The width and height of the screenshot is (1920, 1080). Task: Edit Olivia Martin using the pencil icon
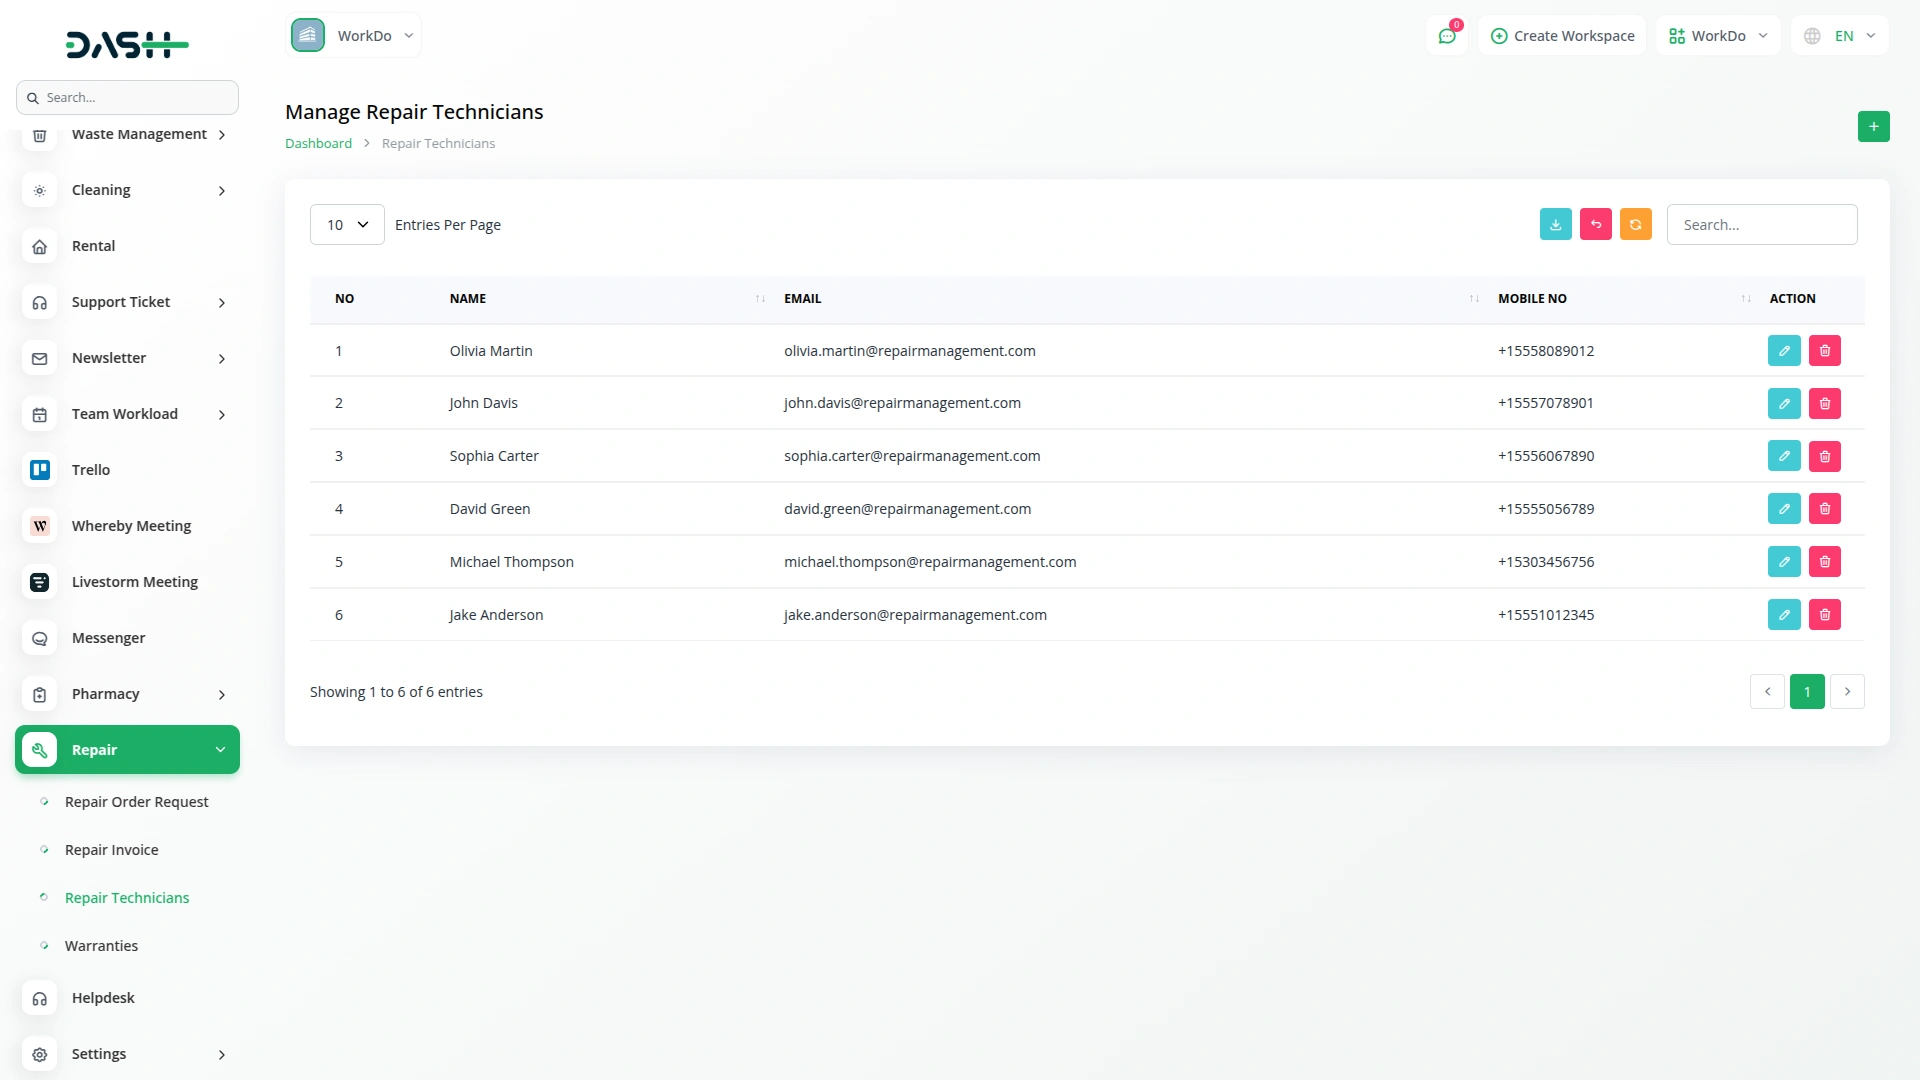coord(1784,350)
